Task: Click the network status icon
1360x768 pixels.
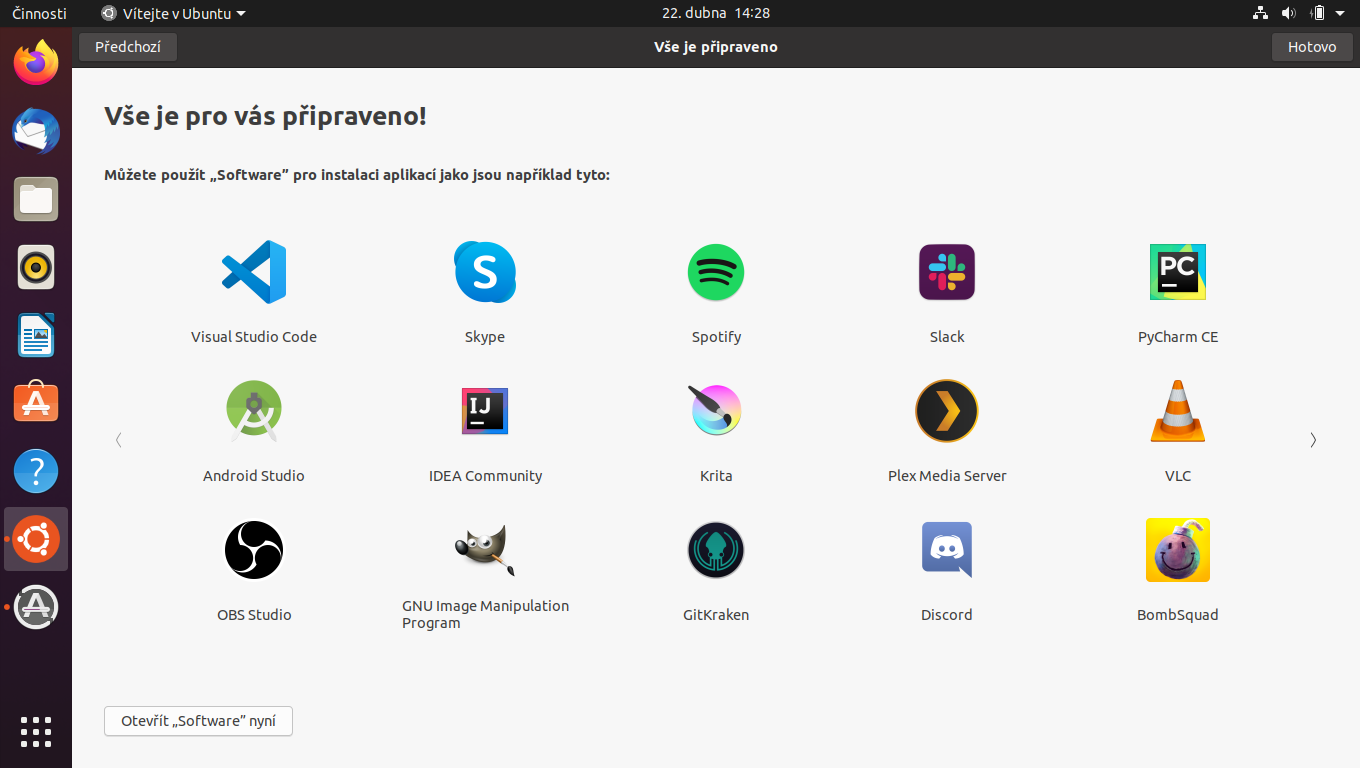Action: [1260, 13]
